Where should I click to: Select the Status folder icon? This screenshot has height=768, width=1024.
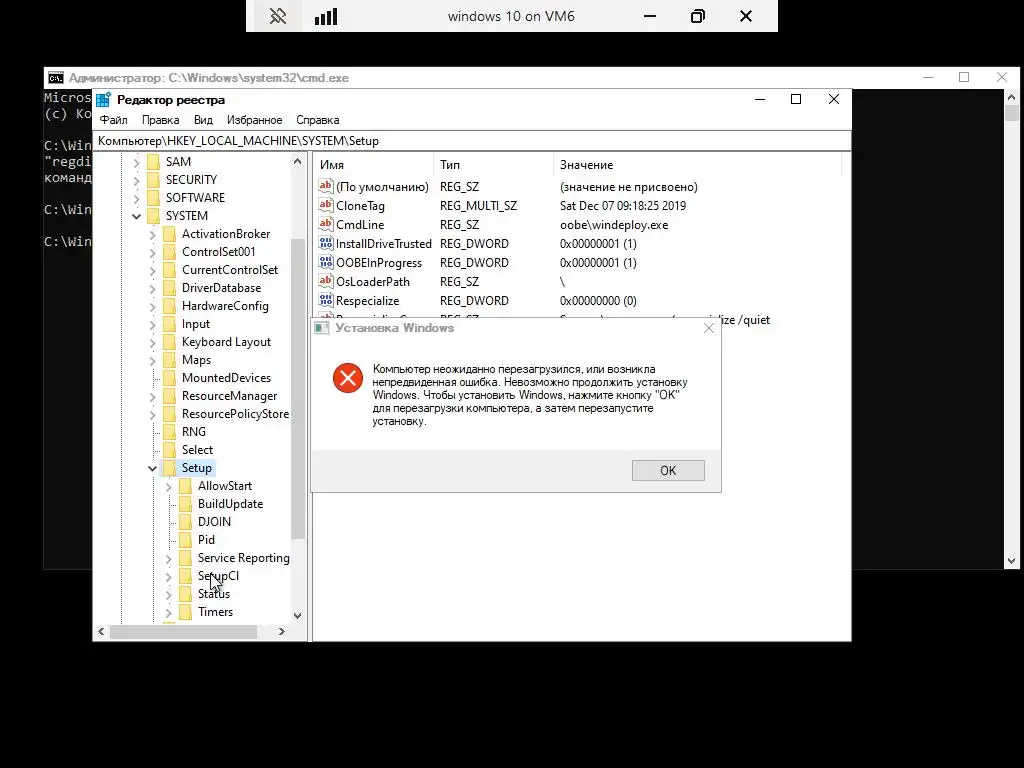click(186, 594)
